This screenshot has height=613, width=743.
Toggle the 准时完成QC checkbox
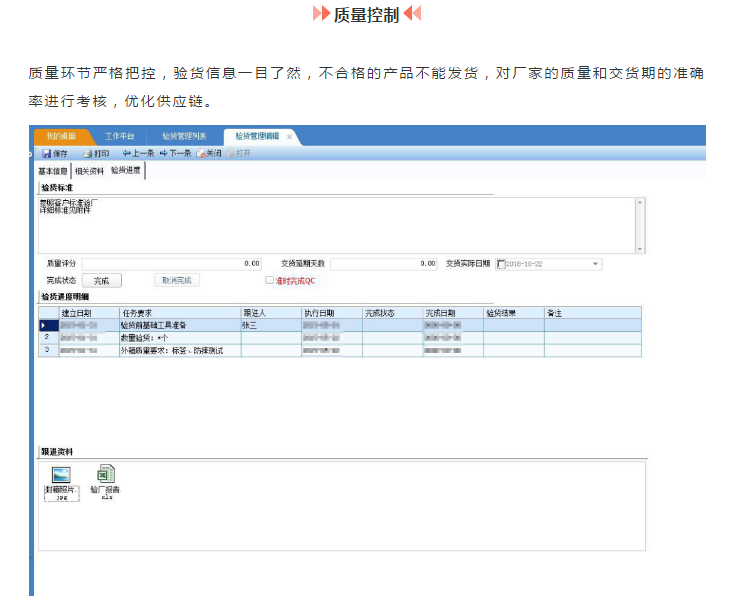point(269,281)
